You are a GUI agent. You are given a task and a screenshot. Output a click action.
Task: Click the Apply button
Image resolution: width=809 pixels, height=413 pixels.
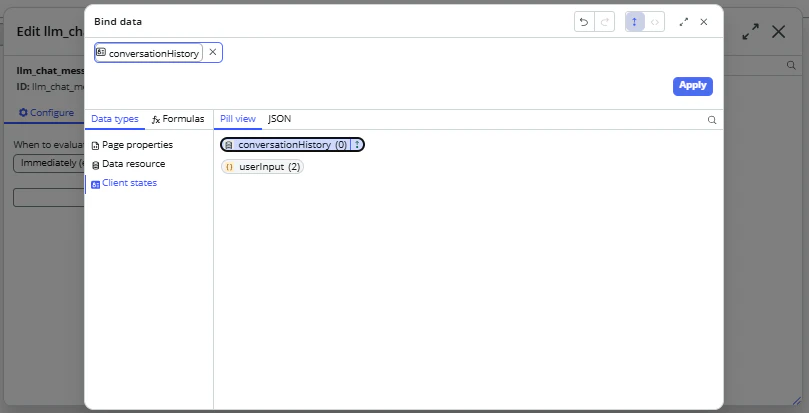click(x=692, y=86)
